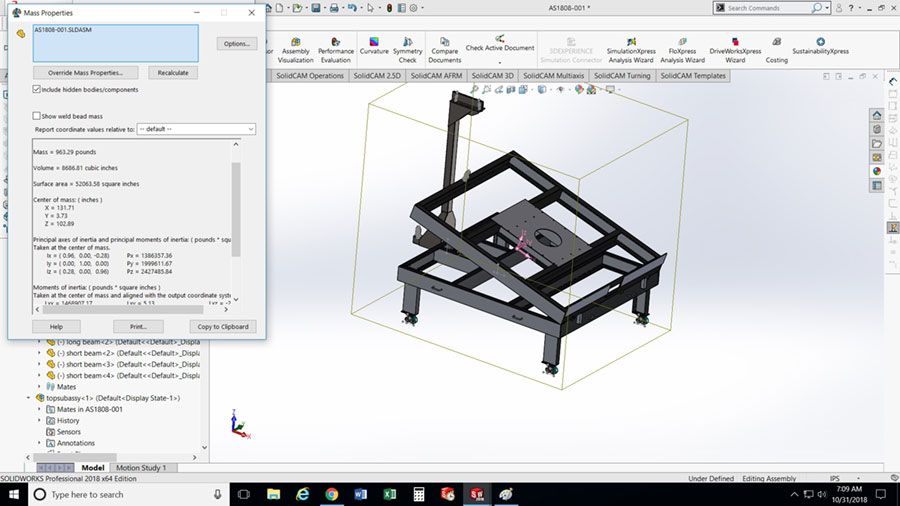Open SOLIDWORKS Resources home tab in task pane

(x=876, y=115)
